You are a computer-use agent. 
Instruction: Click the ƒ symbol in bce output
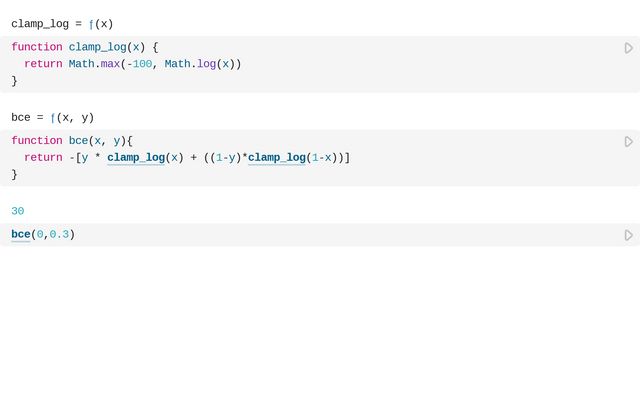pos(54,118)
